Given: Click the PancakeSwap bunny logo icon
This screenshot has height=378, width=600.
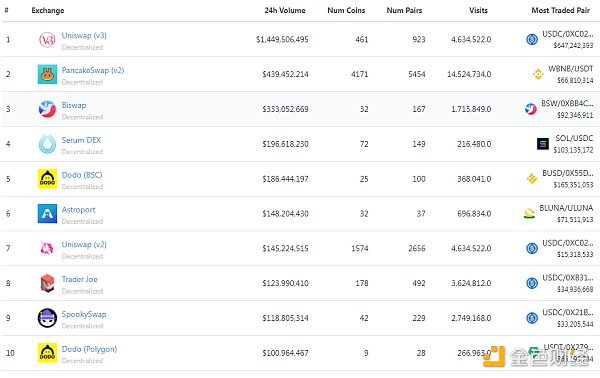Looking at the screenshot, I should 47,74.
